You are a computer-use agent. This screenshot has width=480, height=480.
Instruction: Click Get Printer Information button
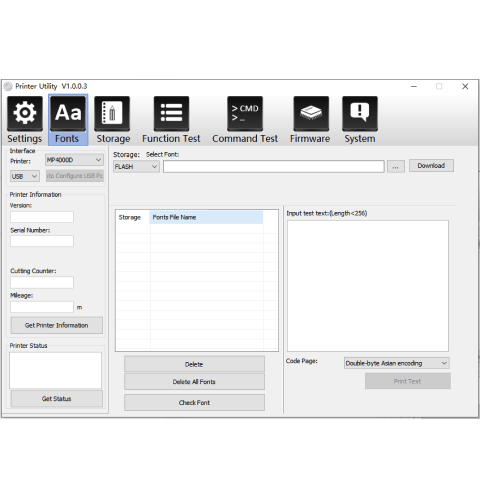click(57, 325)
